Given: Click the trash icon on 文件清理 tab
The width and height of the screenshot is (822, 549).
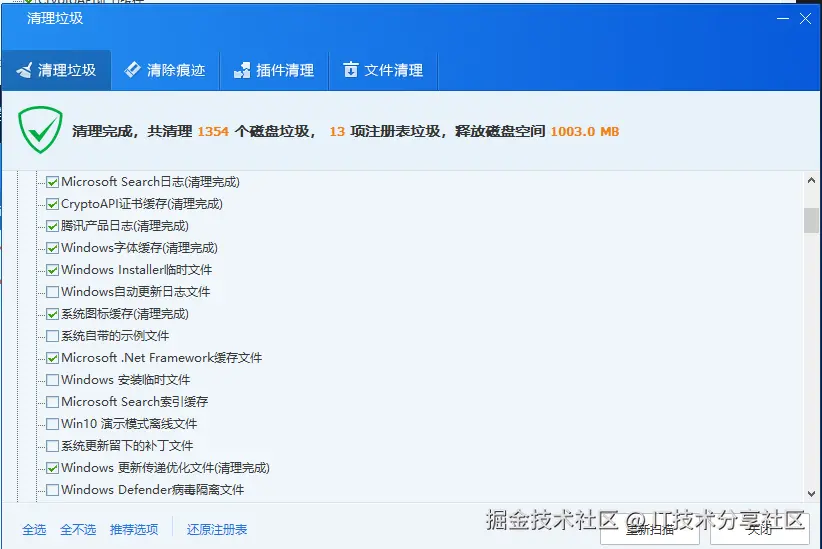Looking at the screenshot, I should pyautogui.click(x=350, y=70).
